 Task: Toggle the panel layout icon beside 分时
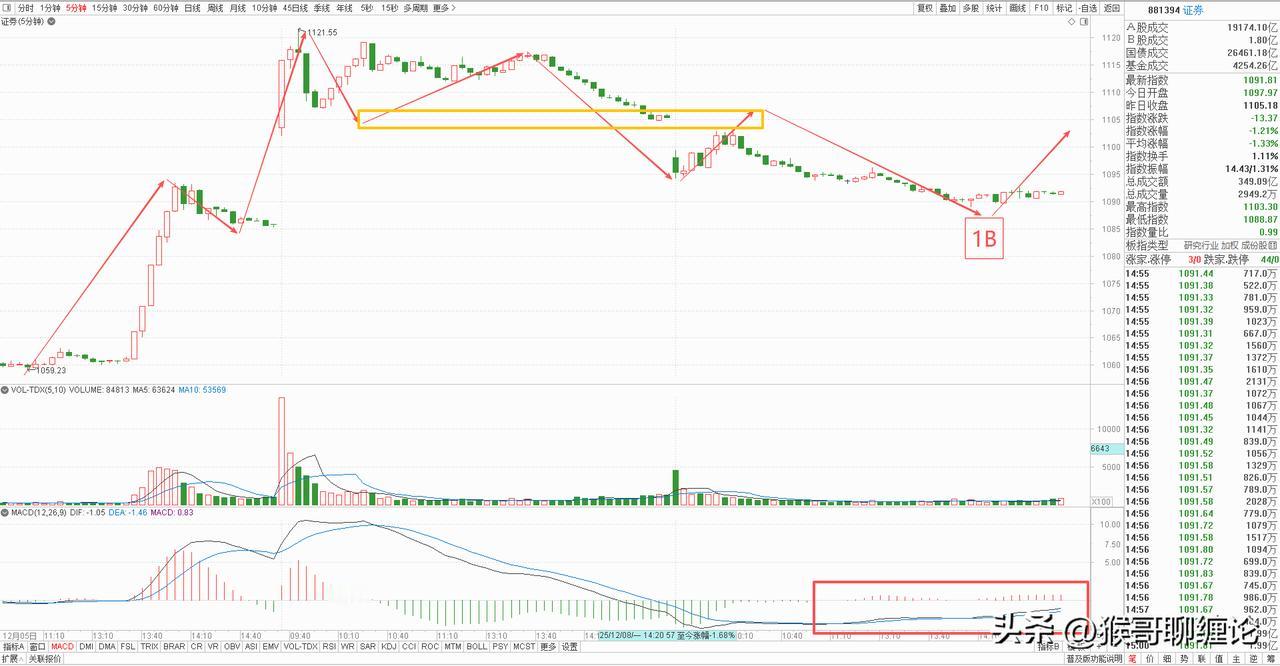8,7
